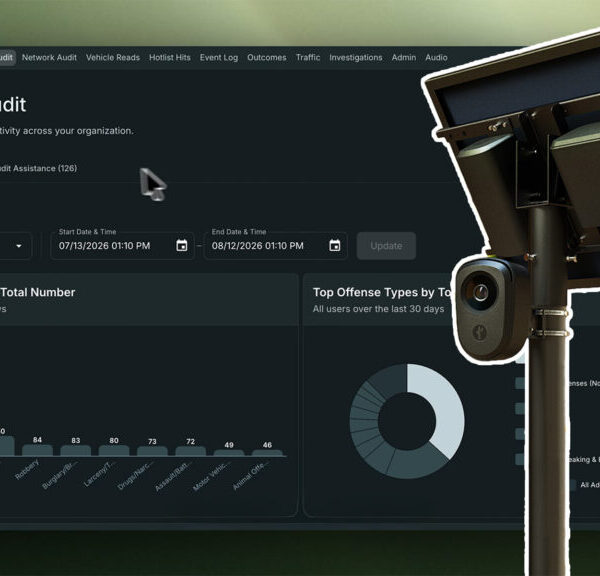Open the Start Date calendar picker icon
Image resolution: width=600 pixels, height=576 pixels.
pyautogui.click(x=182, y=245)
